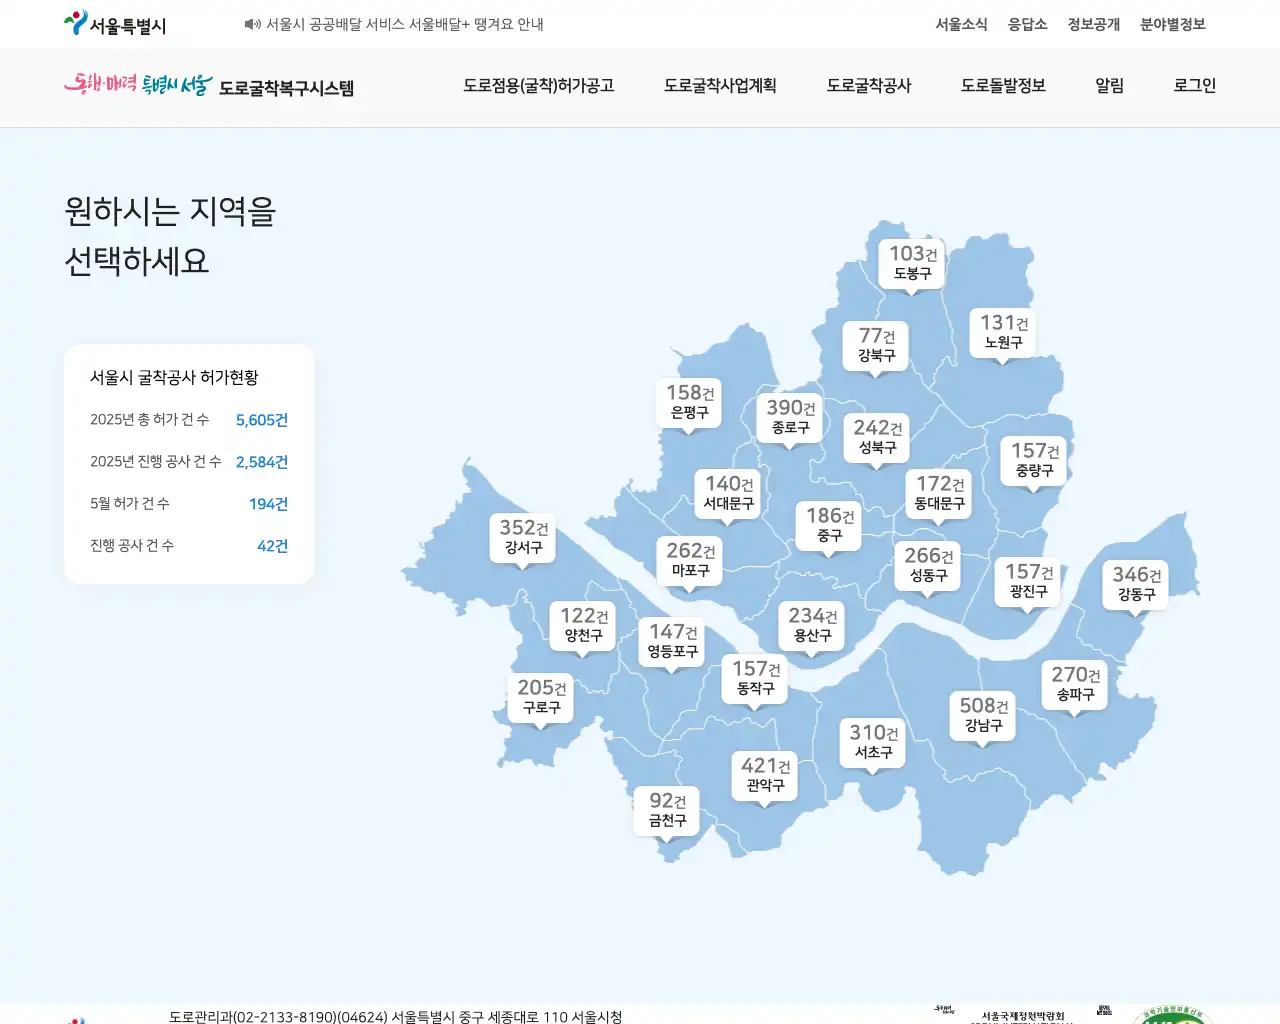Viewport: 1280px width, 1024px height.
Task: Open the 도로돌발정보 menu
Action: click(1003, 86)
